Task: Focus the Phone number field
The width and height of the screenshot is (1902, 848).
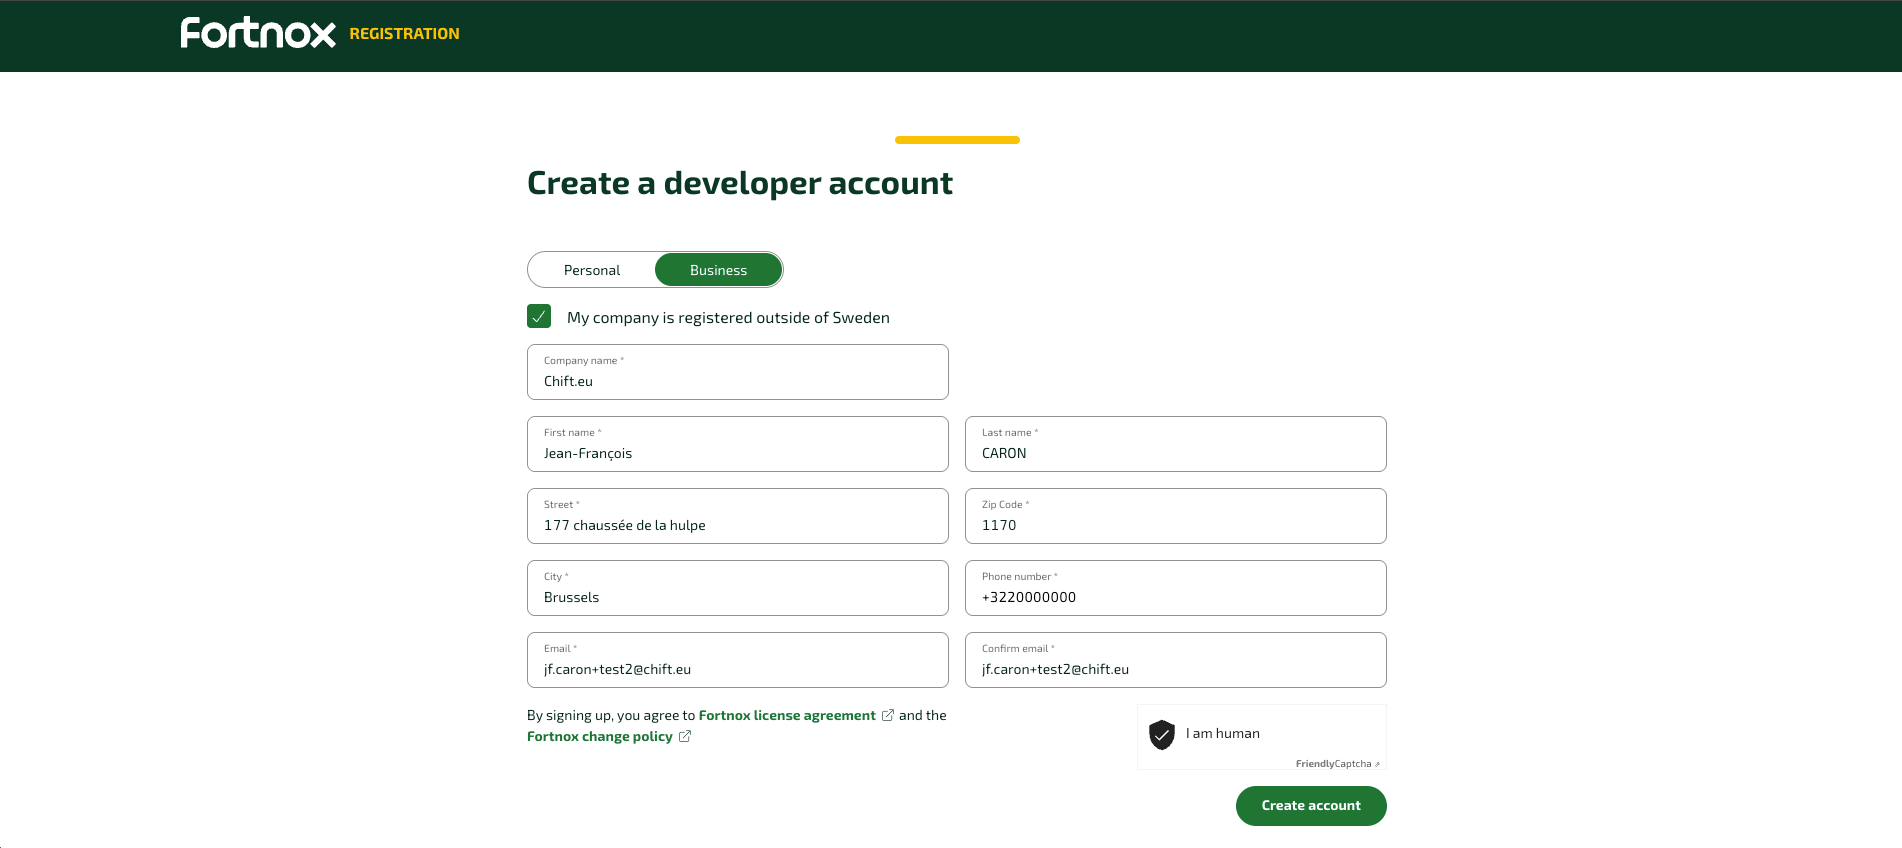Action: coord(1176,588)
